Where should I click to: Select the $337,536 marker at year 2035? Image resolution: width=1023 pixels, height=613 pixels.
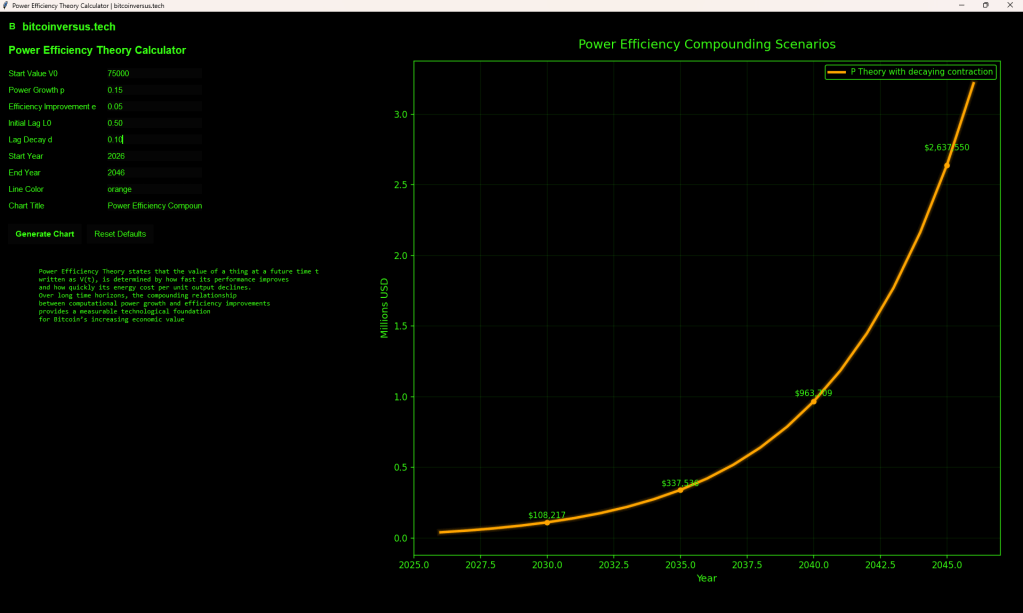coord(681,490)
